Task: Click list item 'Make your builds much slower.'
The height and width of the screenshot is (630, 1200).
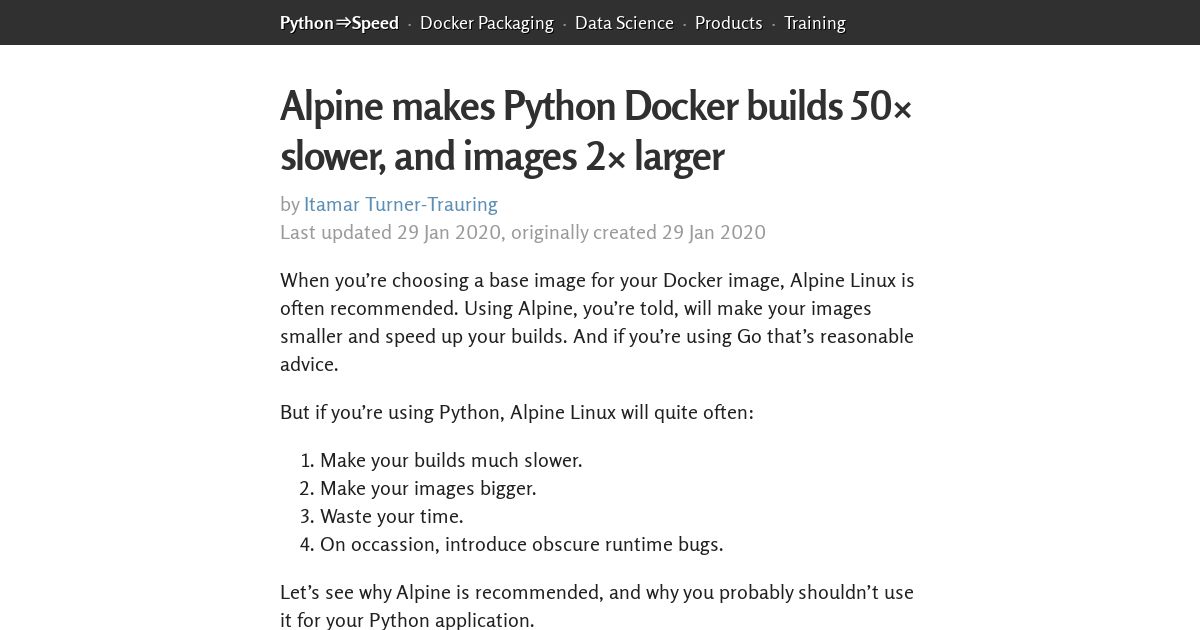Action: click(451, 460)
